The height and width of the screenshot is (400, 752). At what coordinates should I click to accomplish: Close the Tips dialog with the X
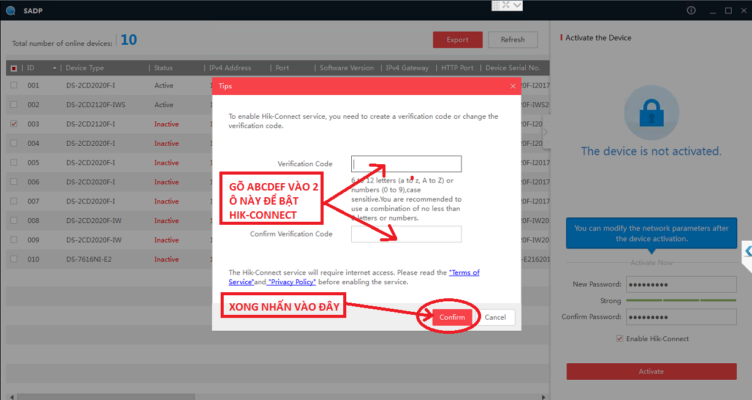[513, 86]
